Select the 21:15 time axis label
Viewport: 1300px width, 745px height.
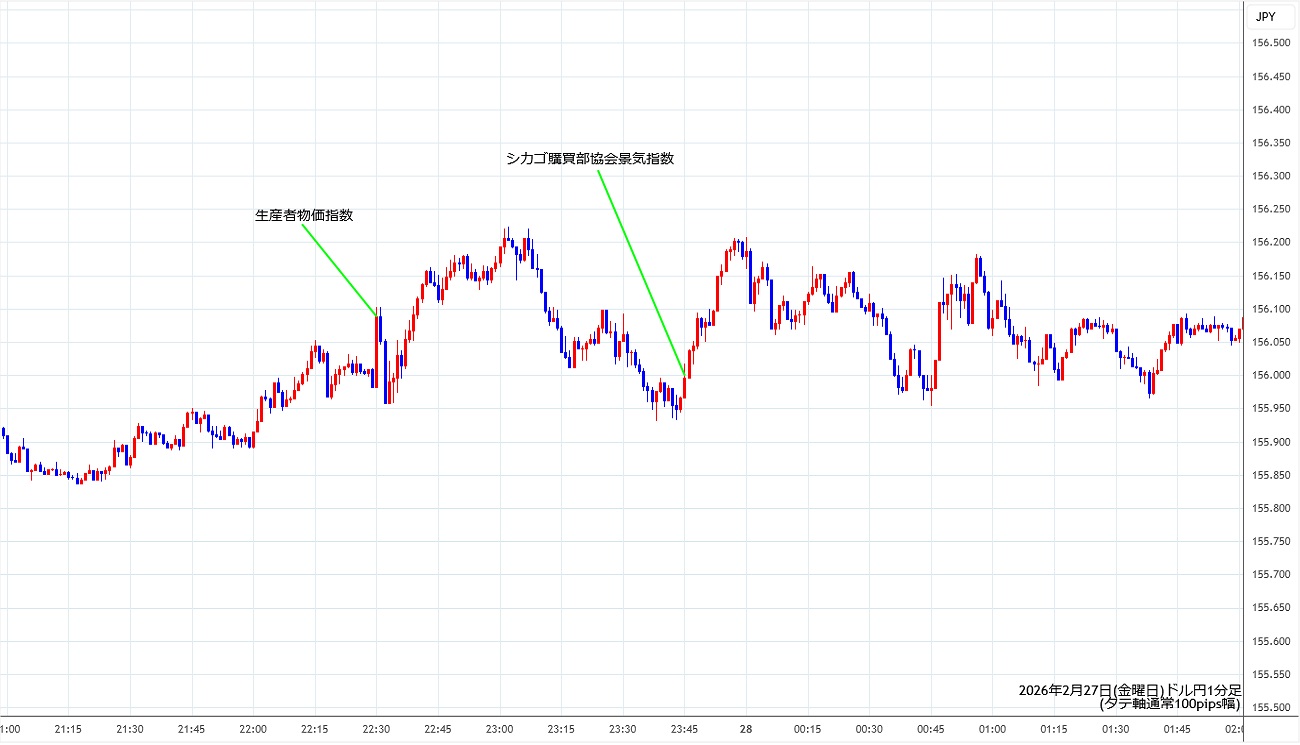click(x=68, y=729)
